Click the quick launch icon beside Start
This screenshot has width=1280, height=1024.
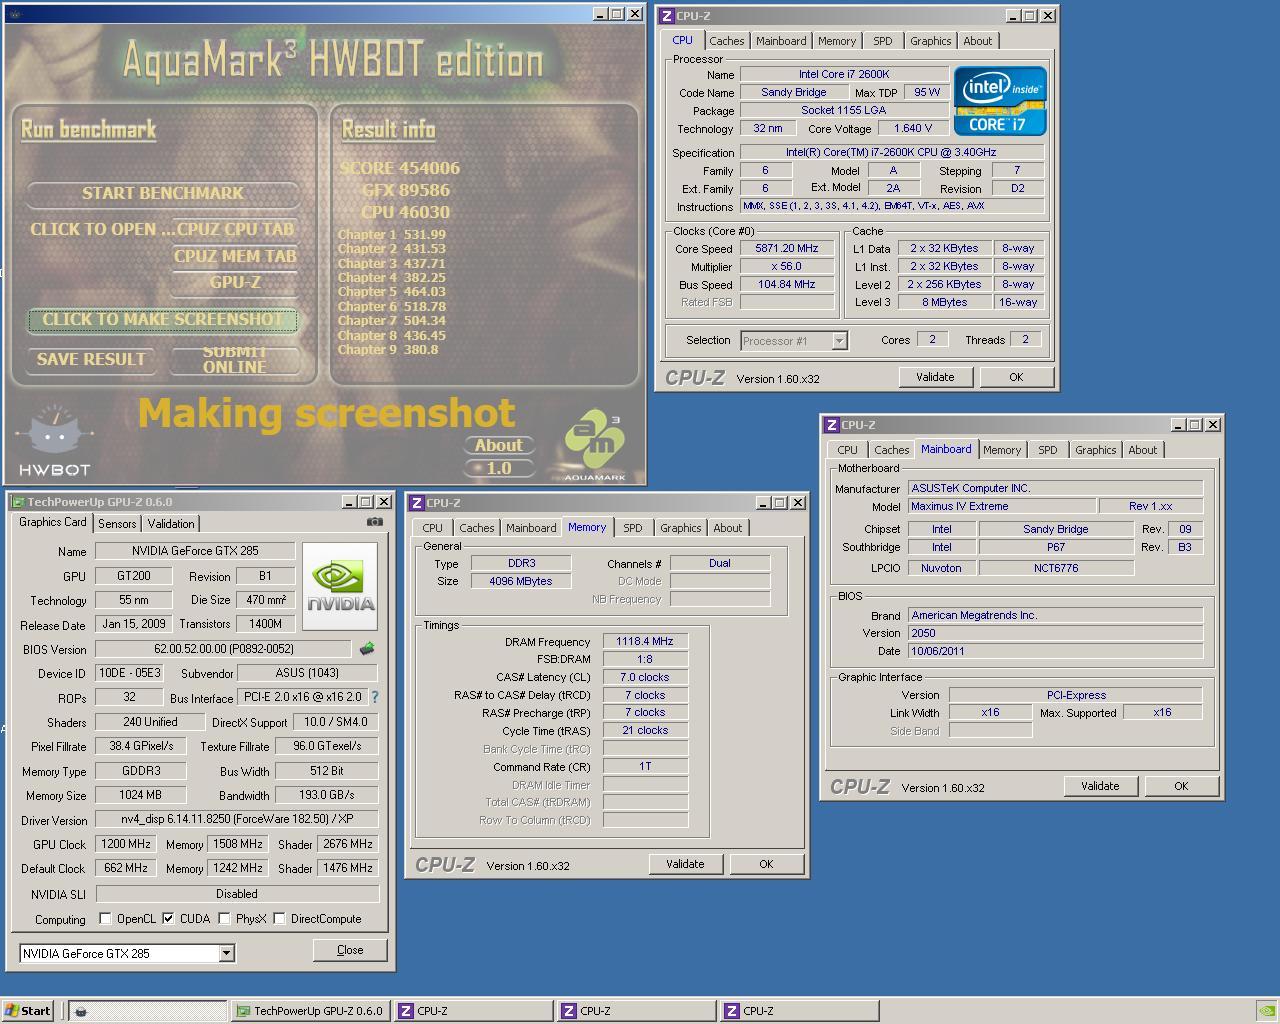(81, 1011)
